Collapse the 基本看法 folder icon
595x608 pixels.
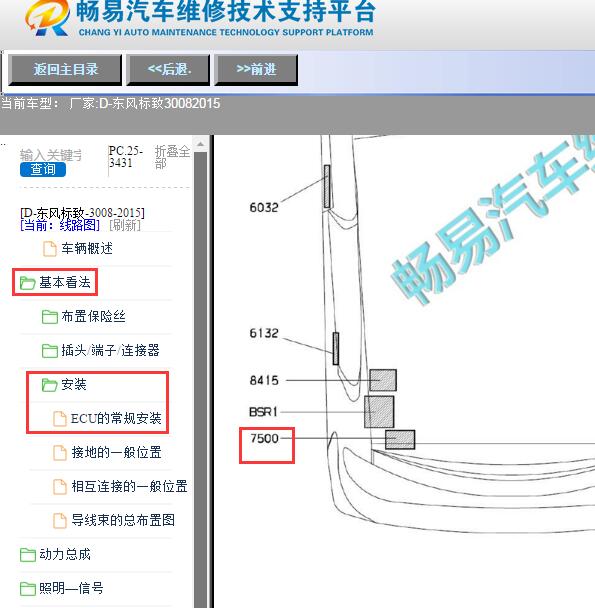(28, 283)
